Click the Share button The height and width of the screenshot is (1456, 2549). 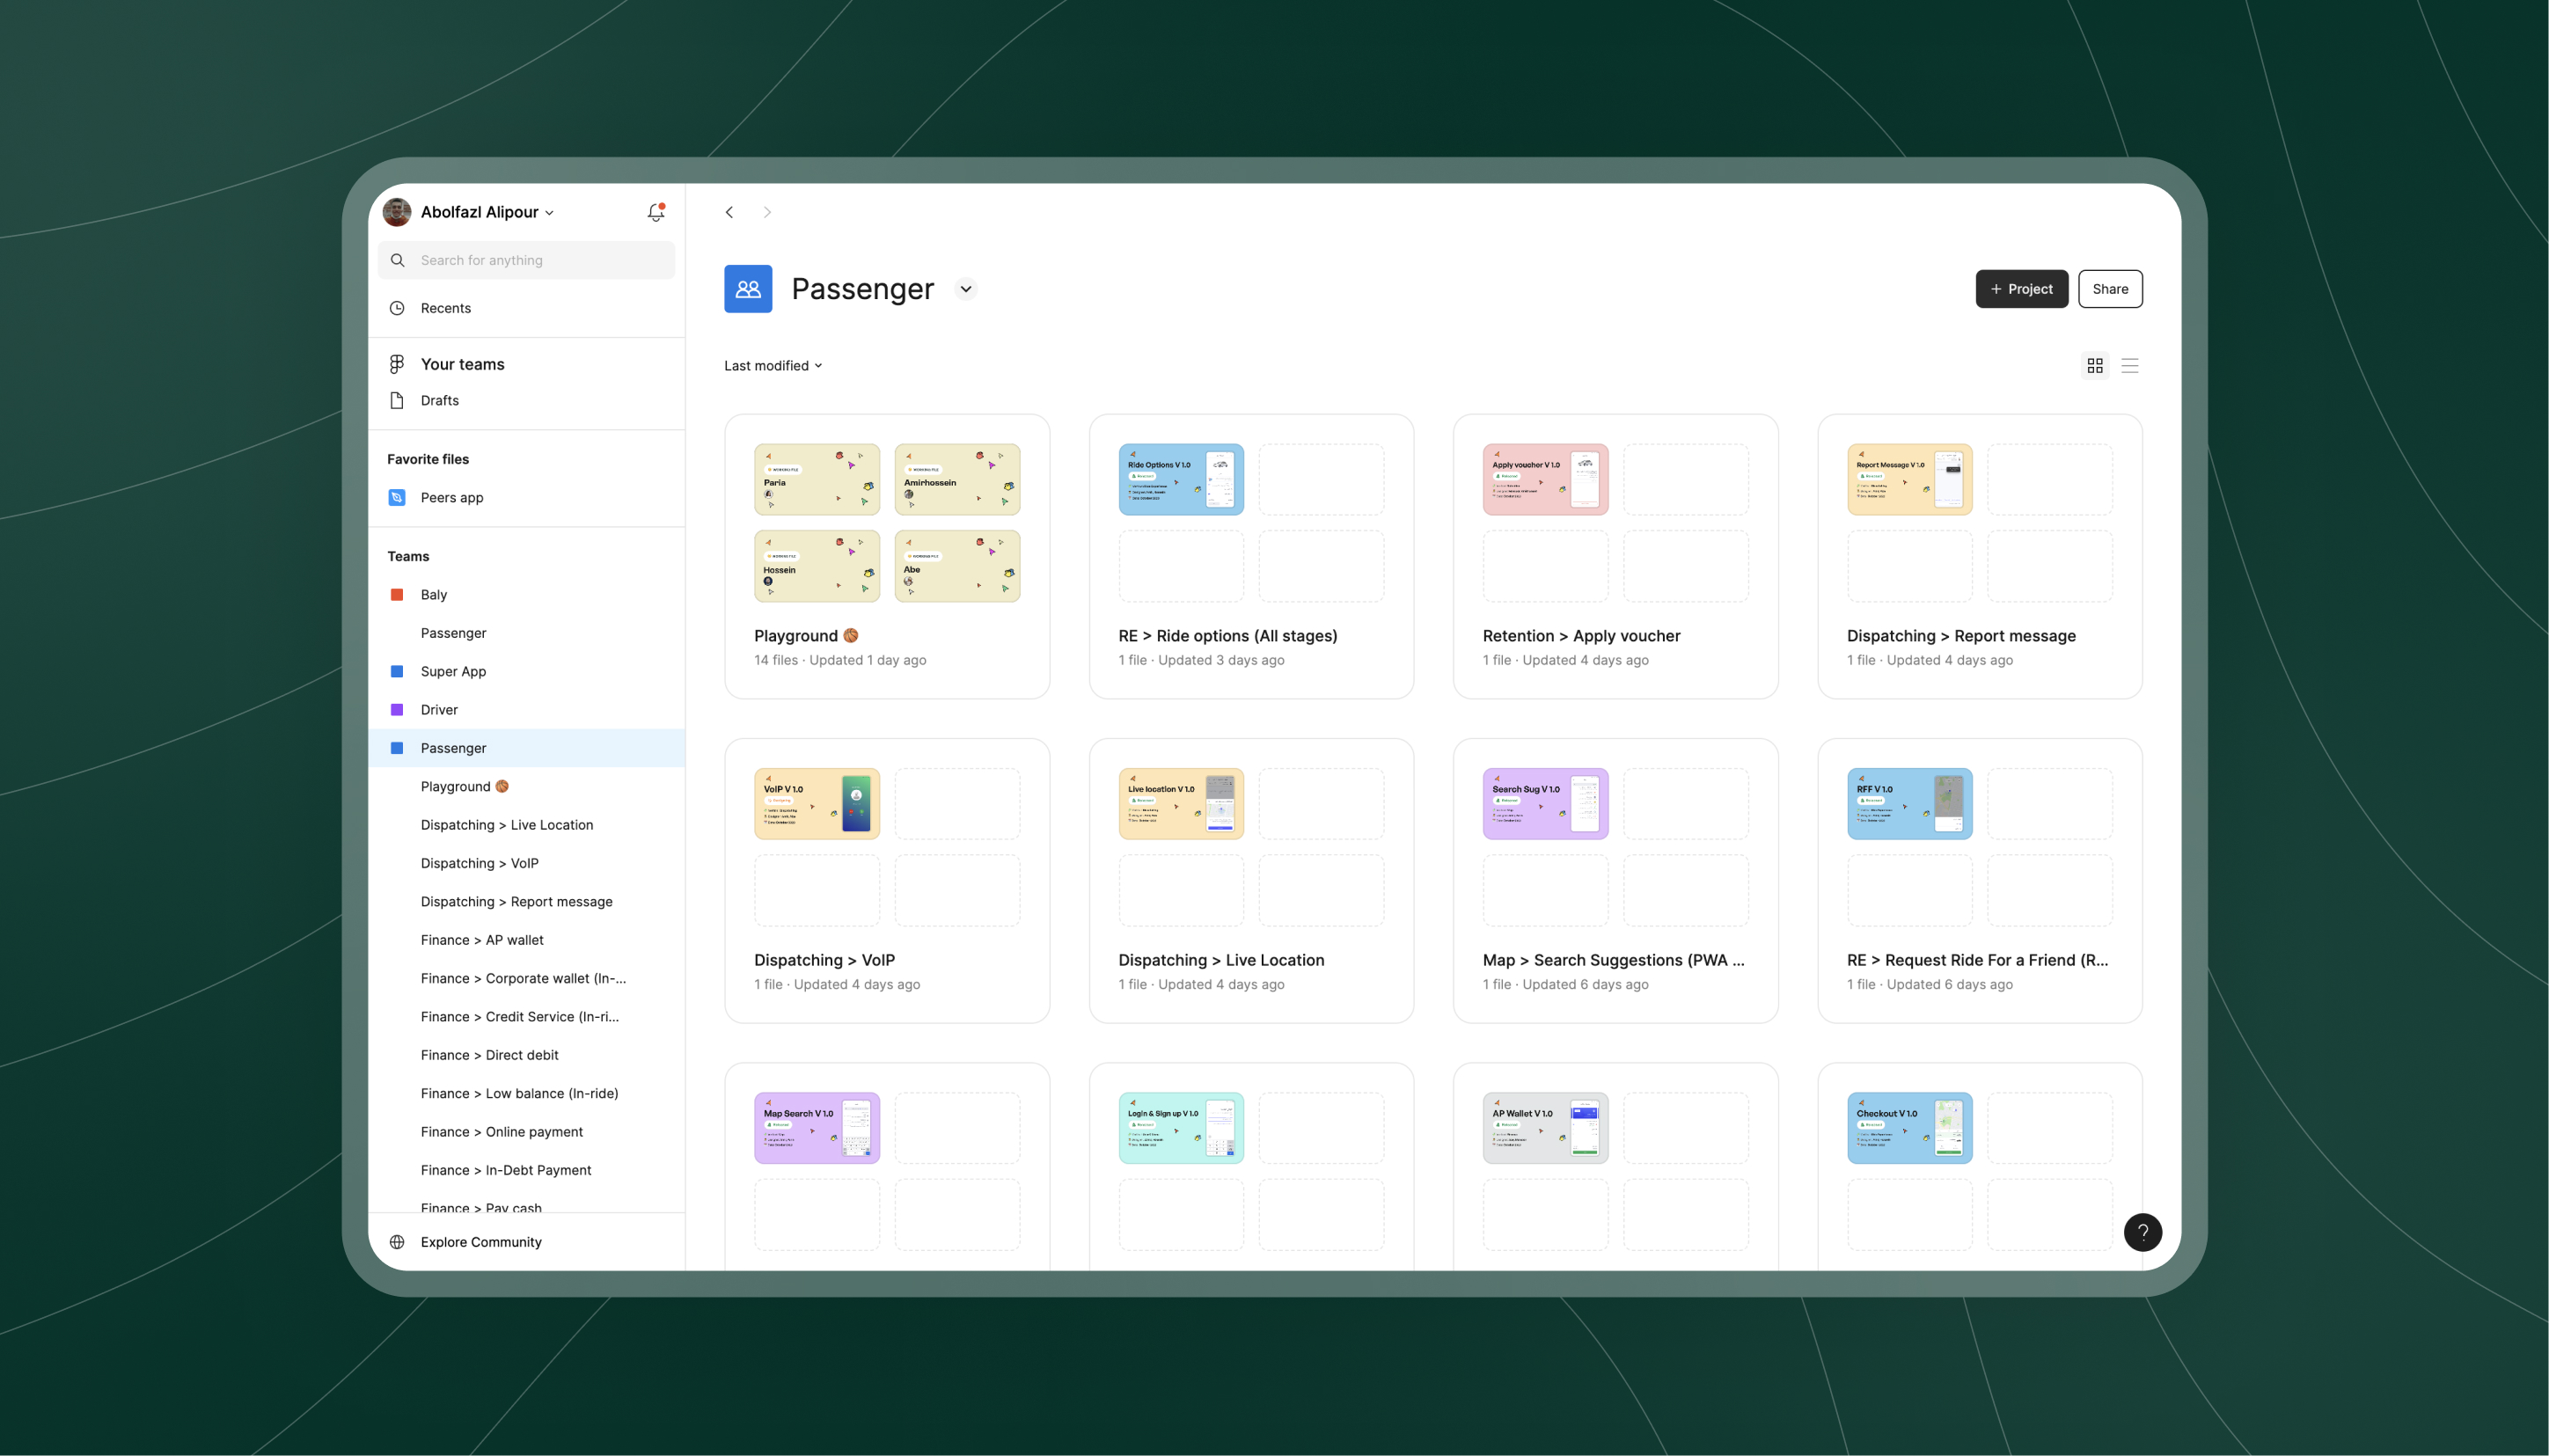click(2110, 288)
